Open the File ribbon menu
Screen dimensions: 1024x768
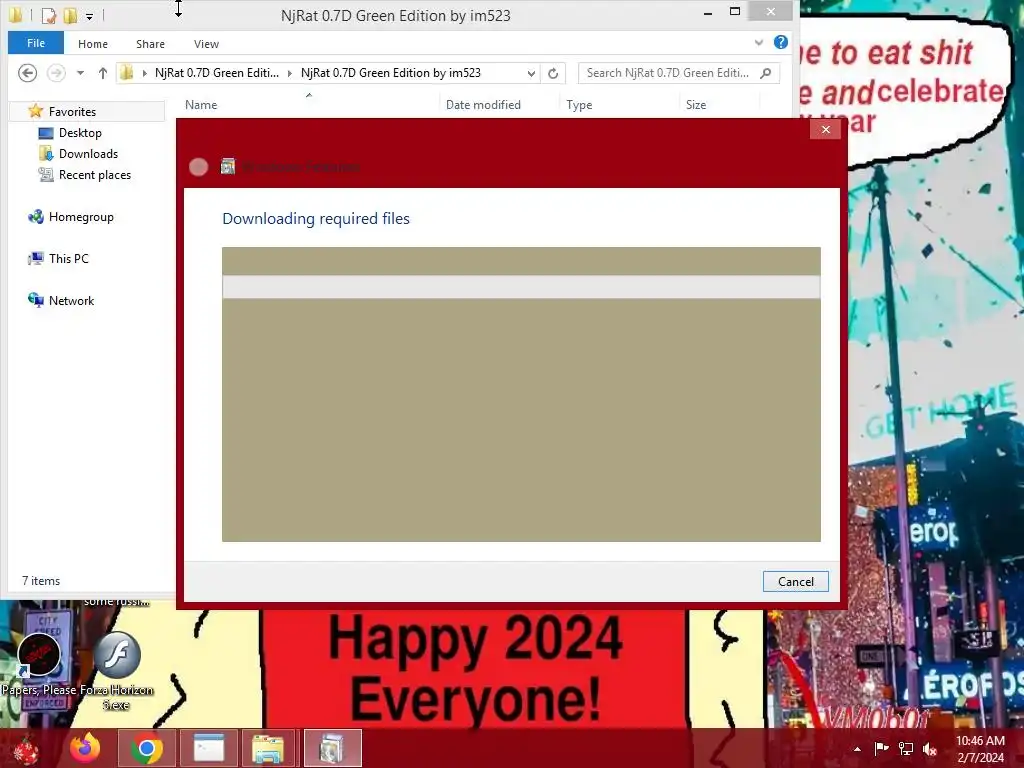pyautogui.click(x=36, y=43)
